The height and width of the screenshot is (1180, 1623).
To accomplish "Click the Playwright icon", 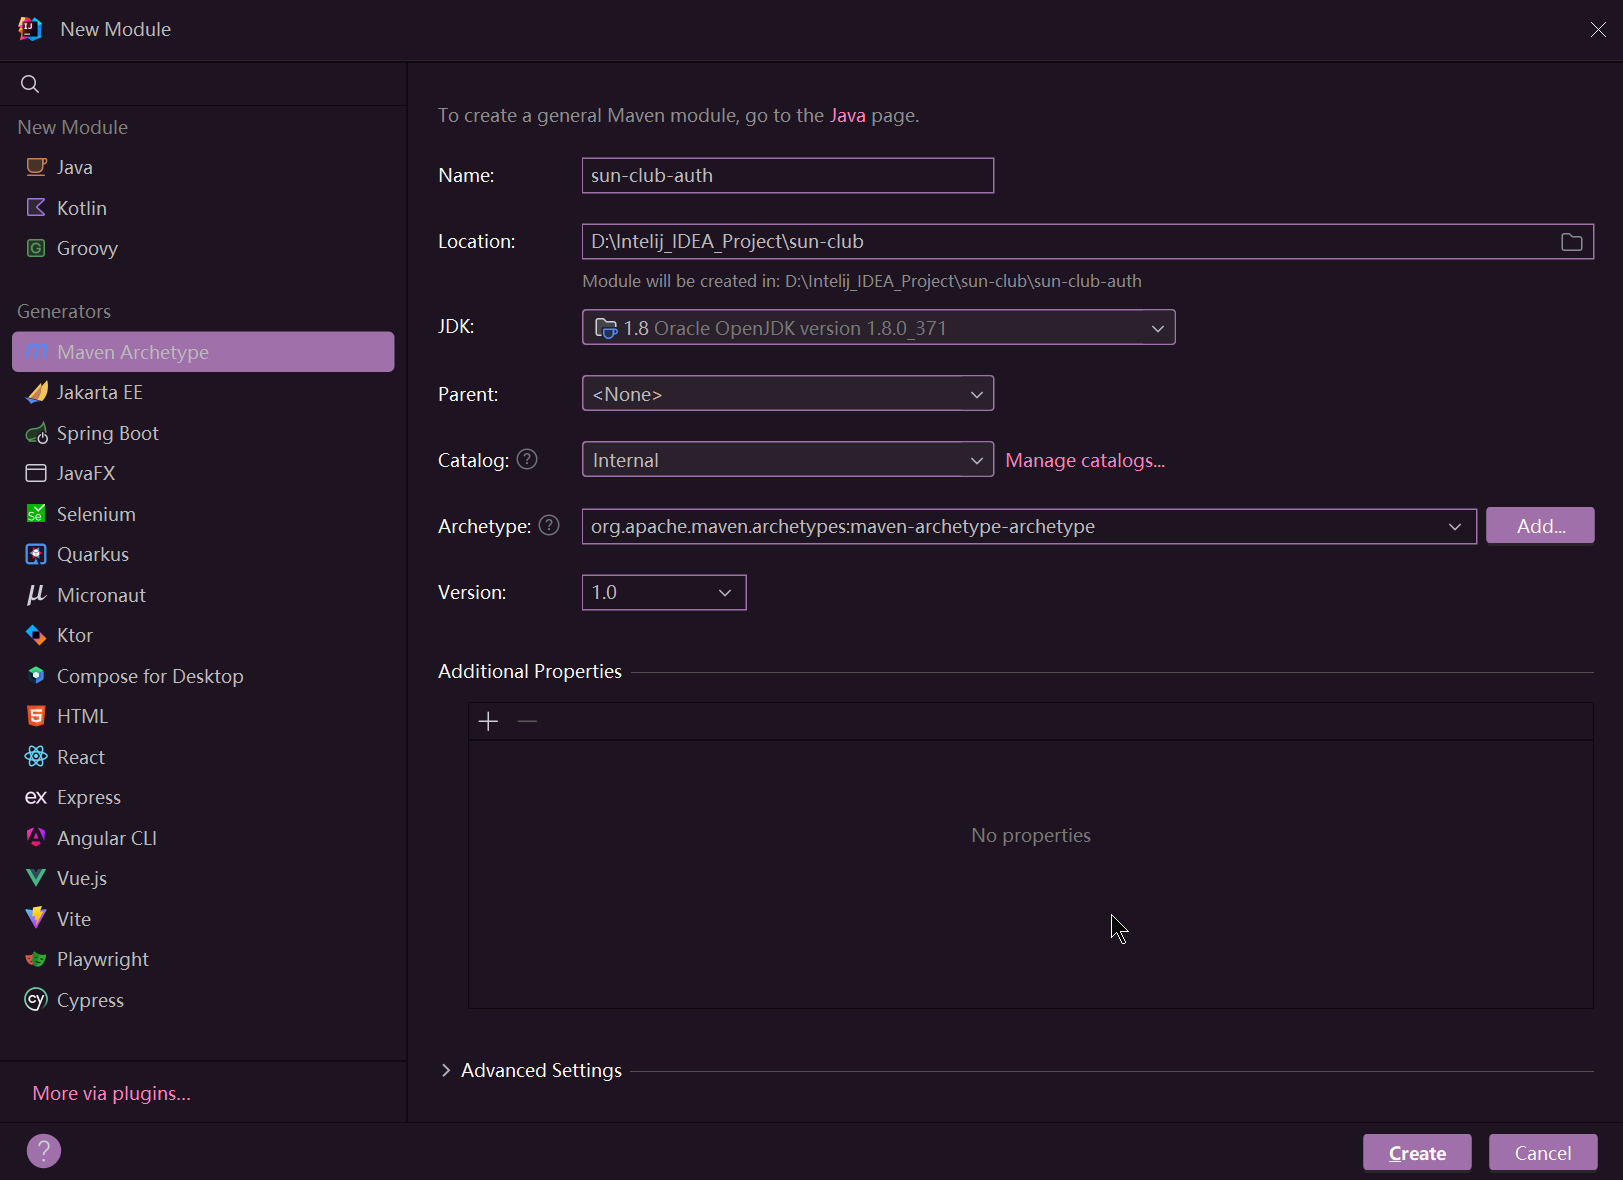I will pyautogui.click(x=36, y=959).
